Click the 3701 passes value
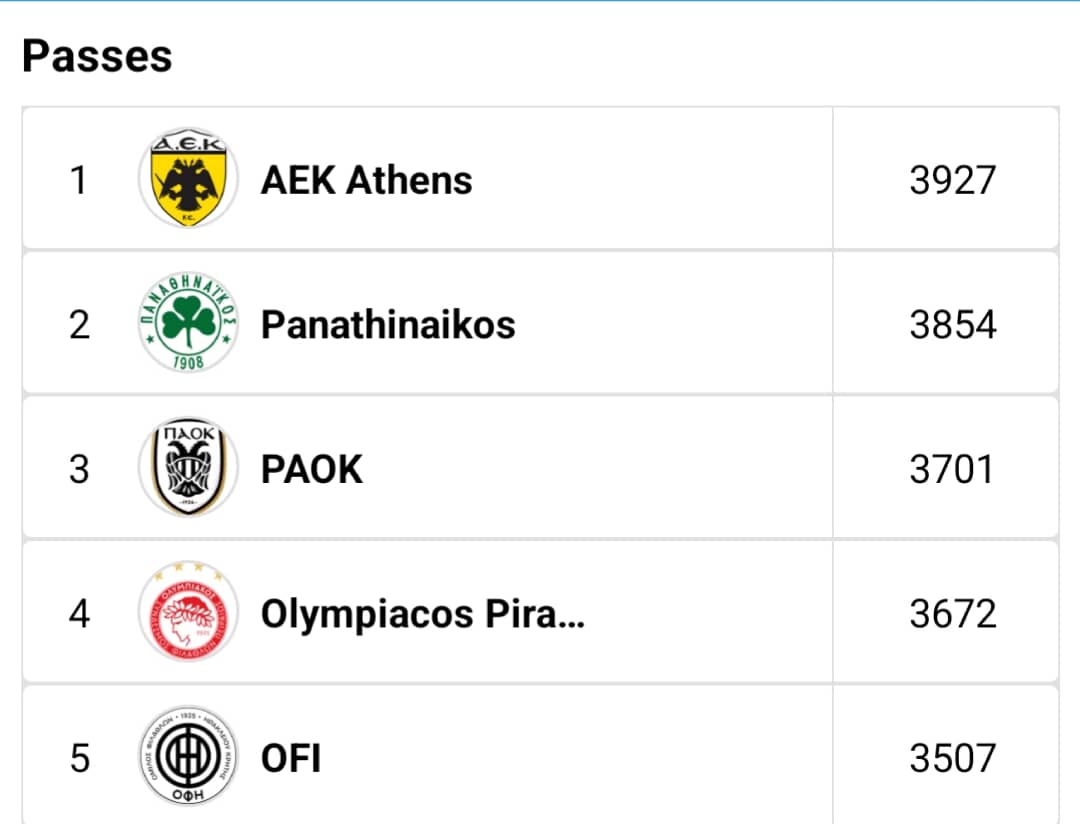This screenshot has height=824, width=1080. (951, 470)
